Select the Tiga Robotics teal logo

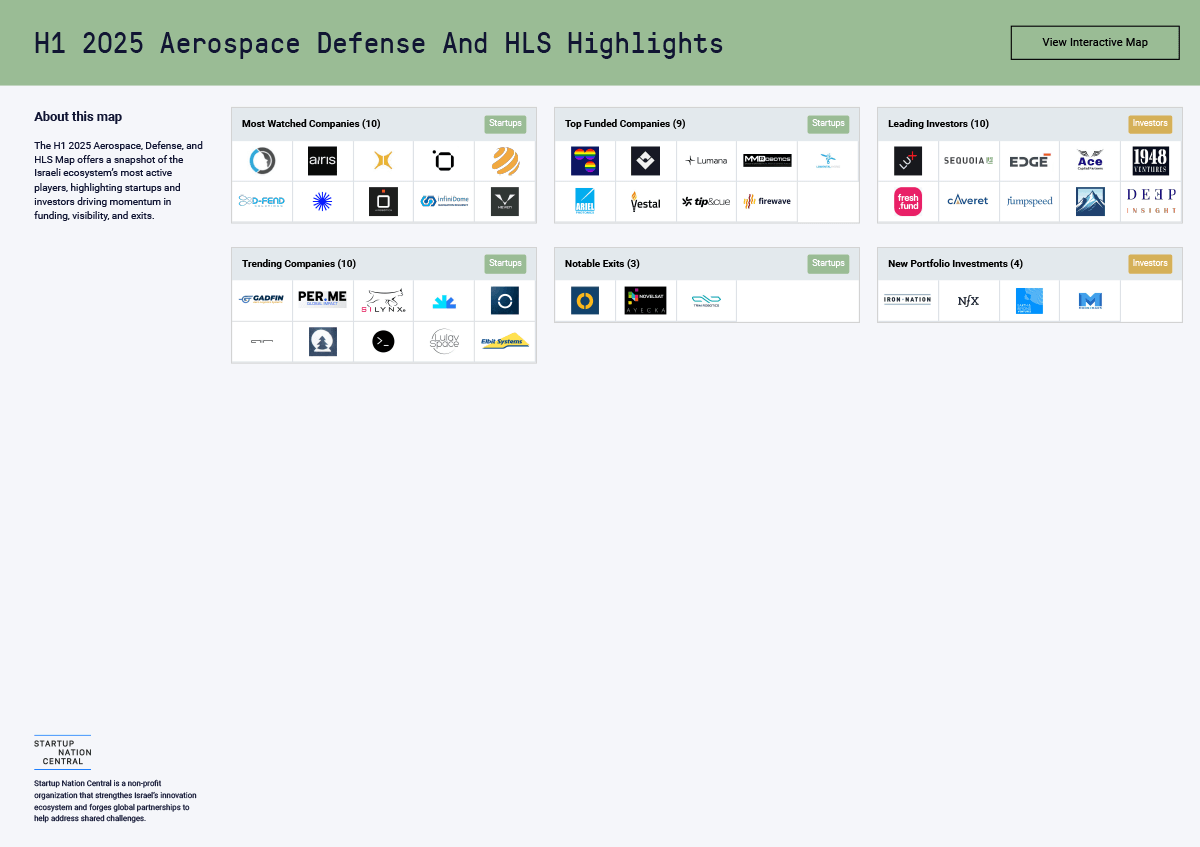point(706,300)
